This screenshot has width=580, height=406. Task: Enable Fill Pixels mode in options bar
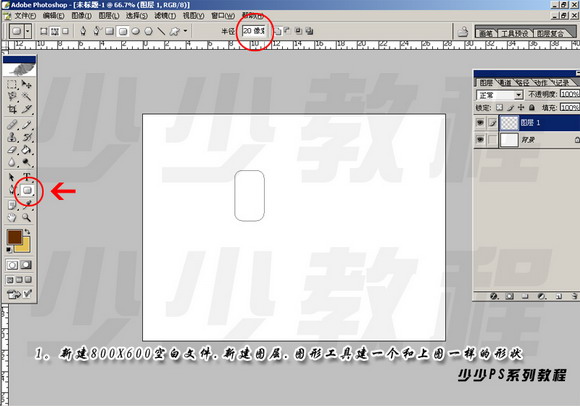[65, 31]
